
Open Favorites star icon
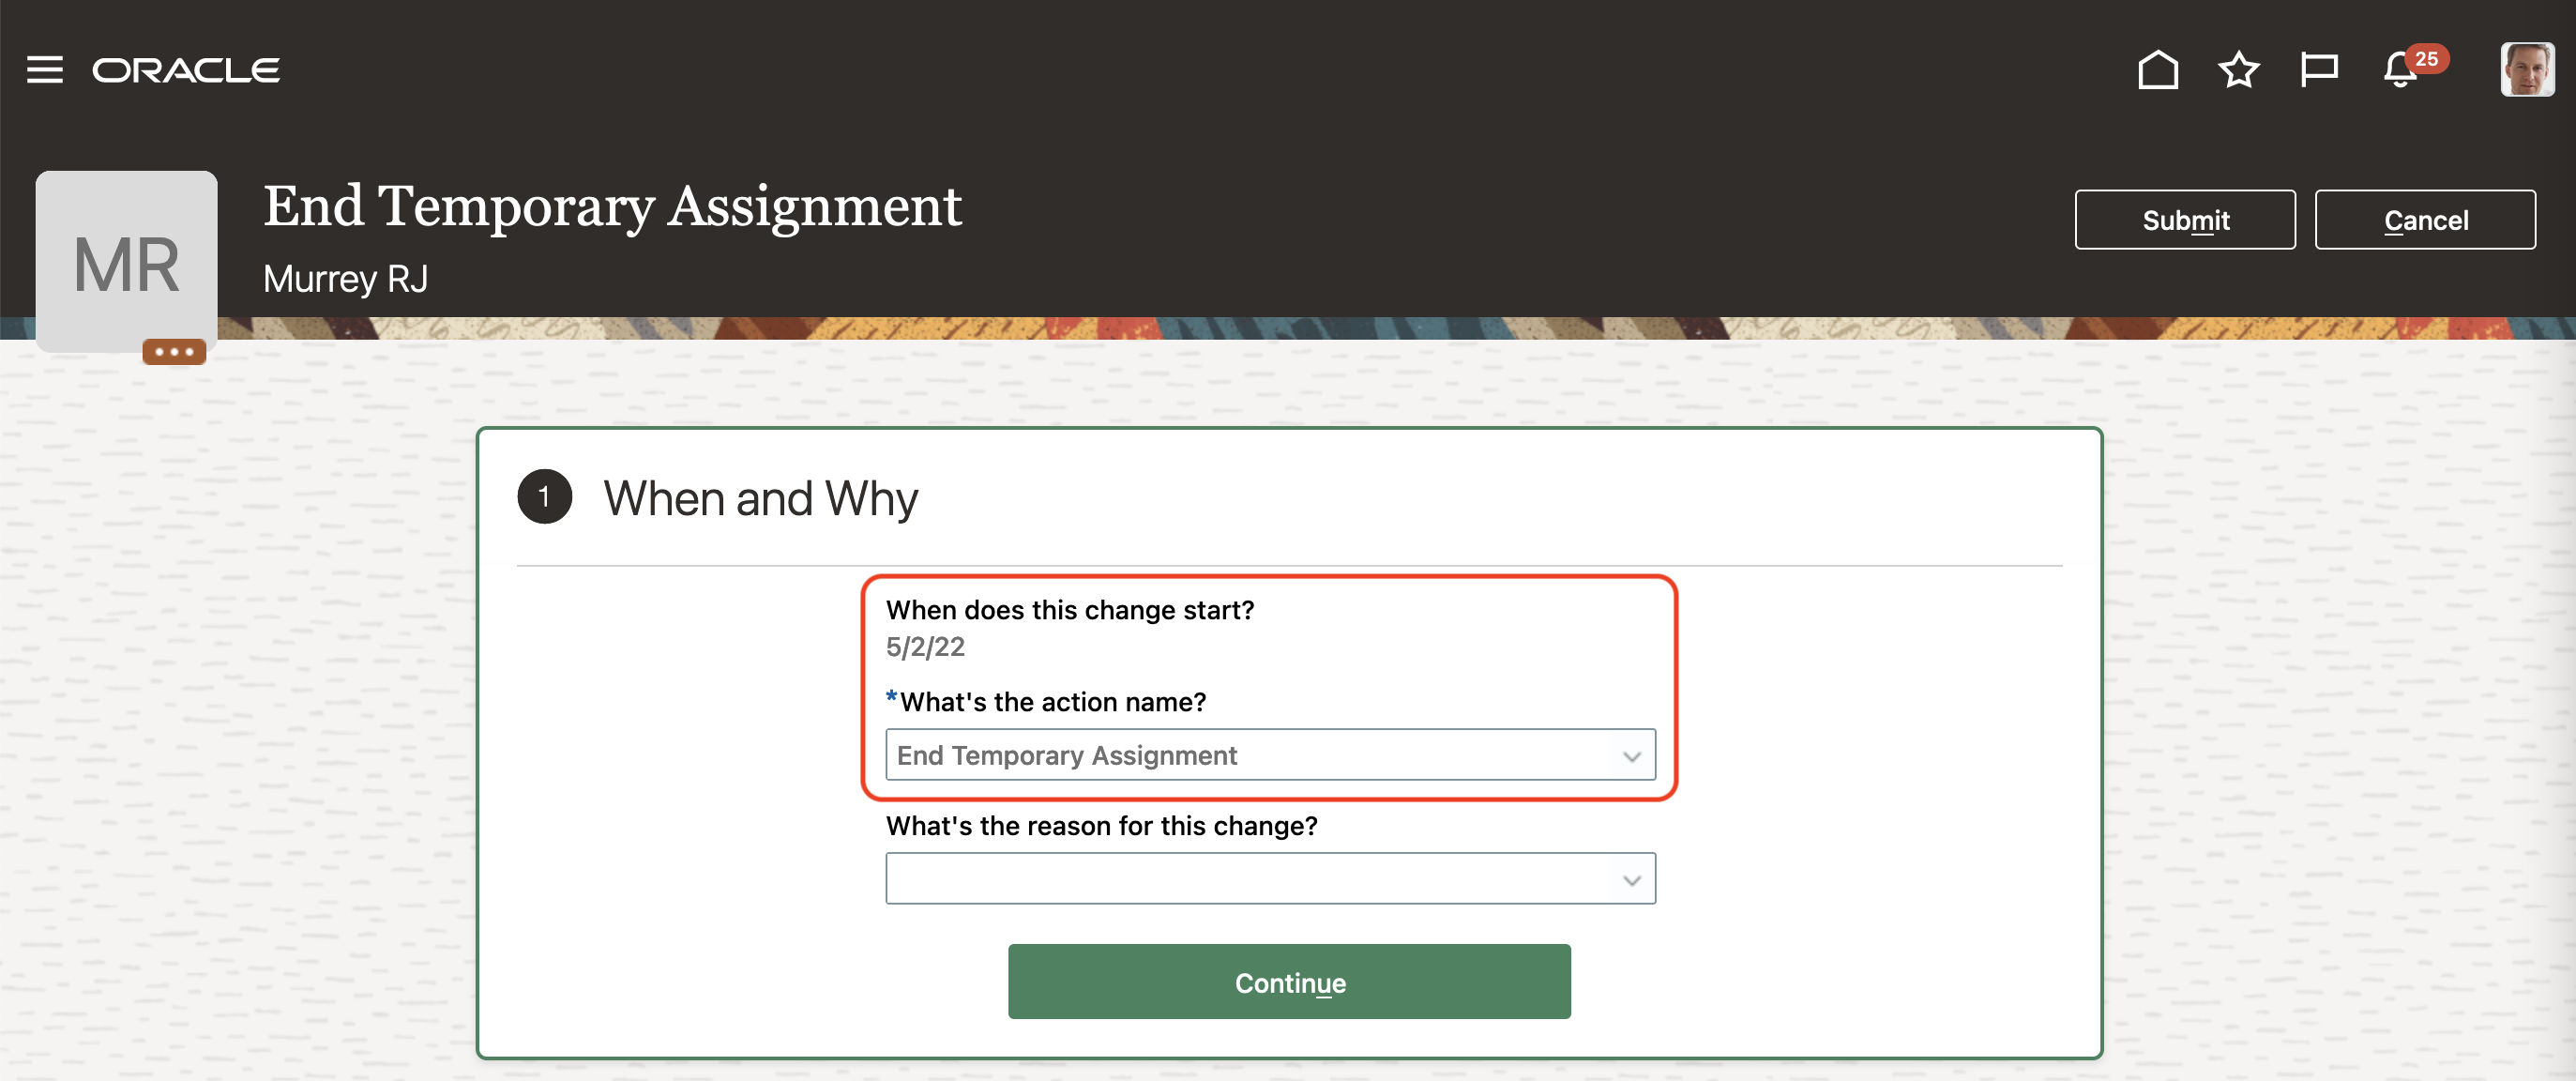coord(2238,70)
